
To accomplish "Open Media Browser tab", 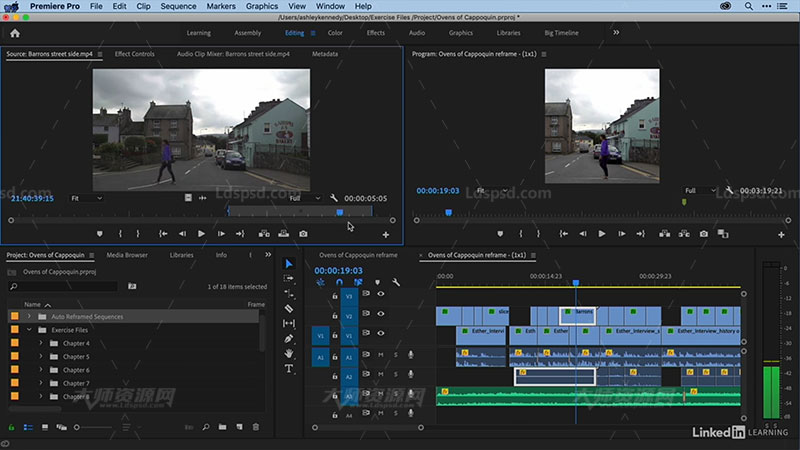I will [x=127, y=255].
